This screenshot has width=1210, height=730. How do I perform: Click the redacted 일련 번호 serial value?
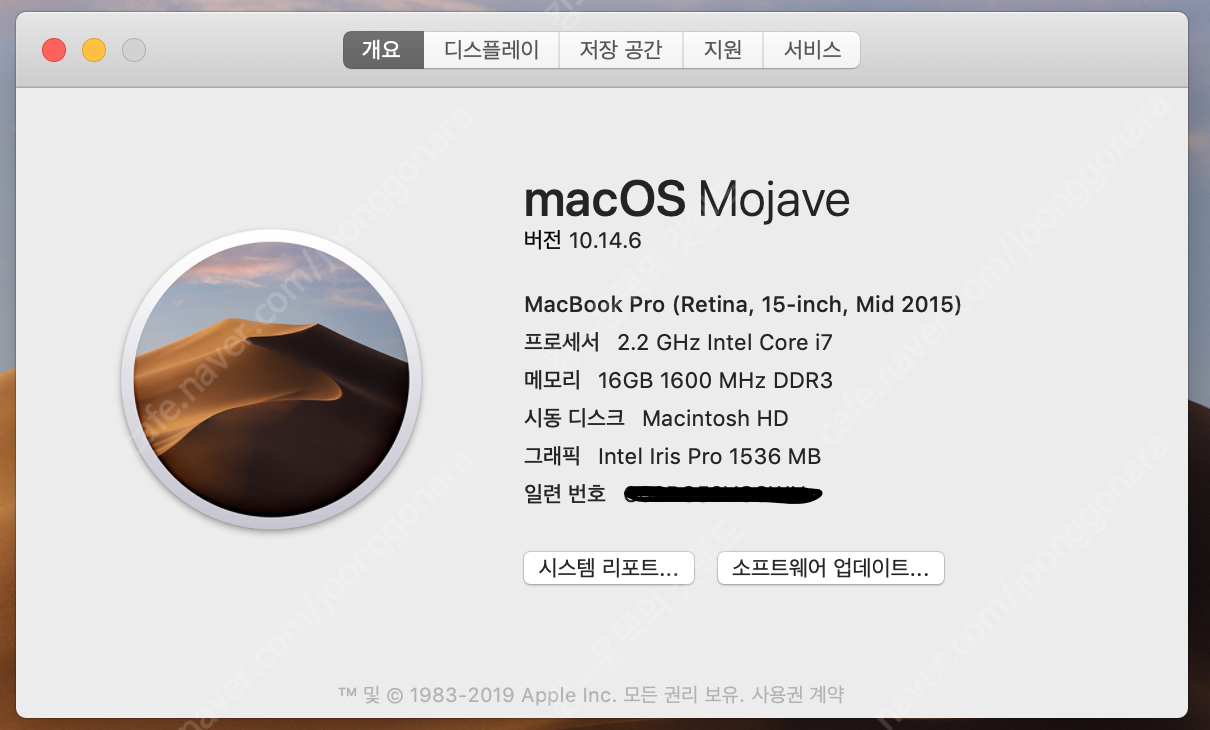point(722,494)
